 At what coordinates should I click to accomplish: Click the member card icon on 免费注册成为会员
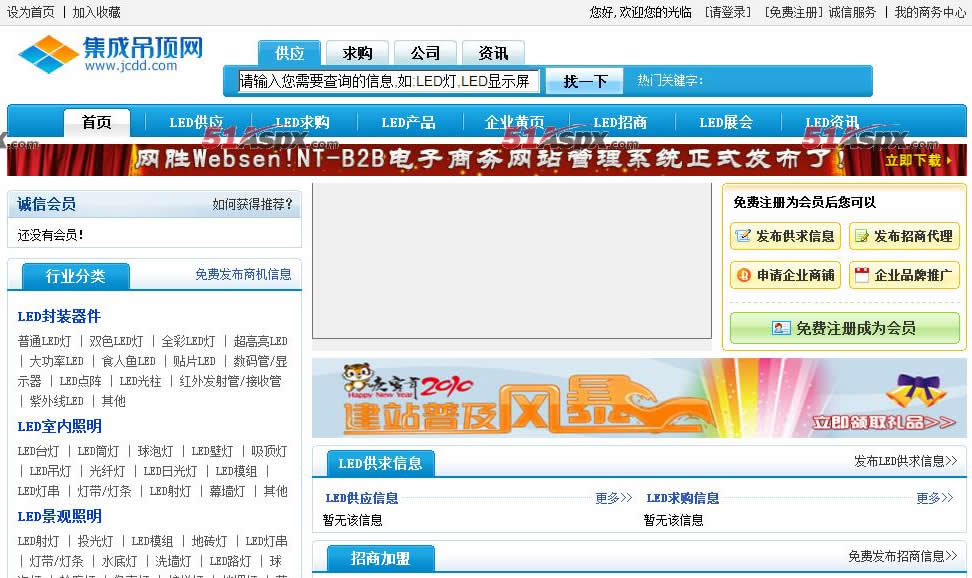point(780,328)
